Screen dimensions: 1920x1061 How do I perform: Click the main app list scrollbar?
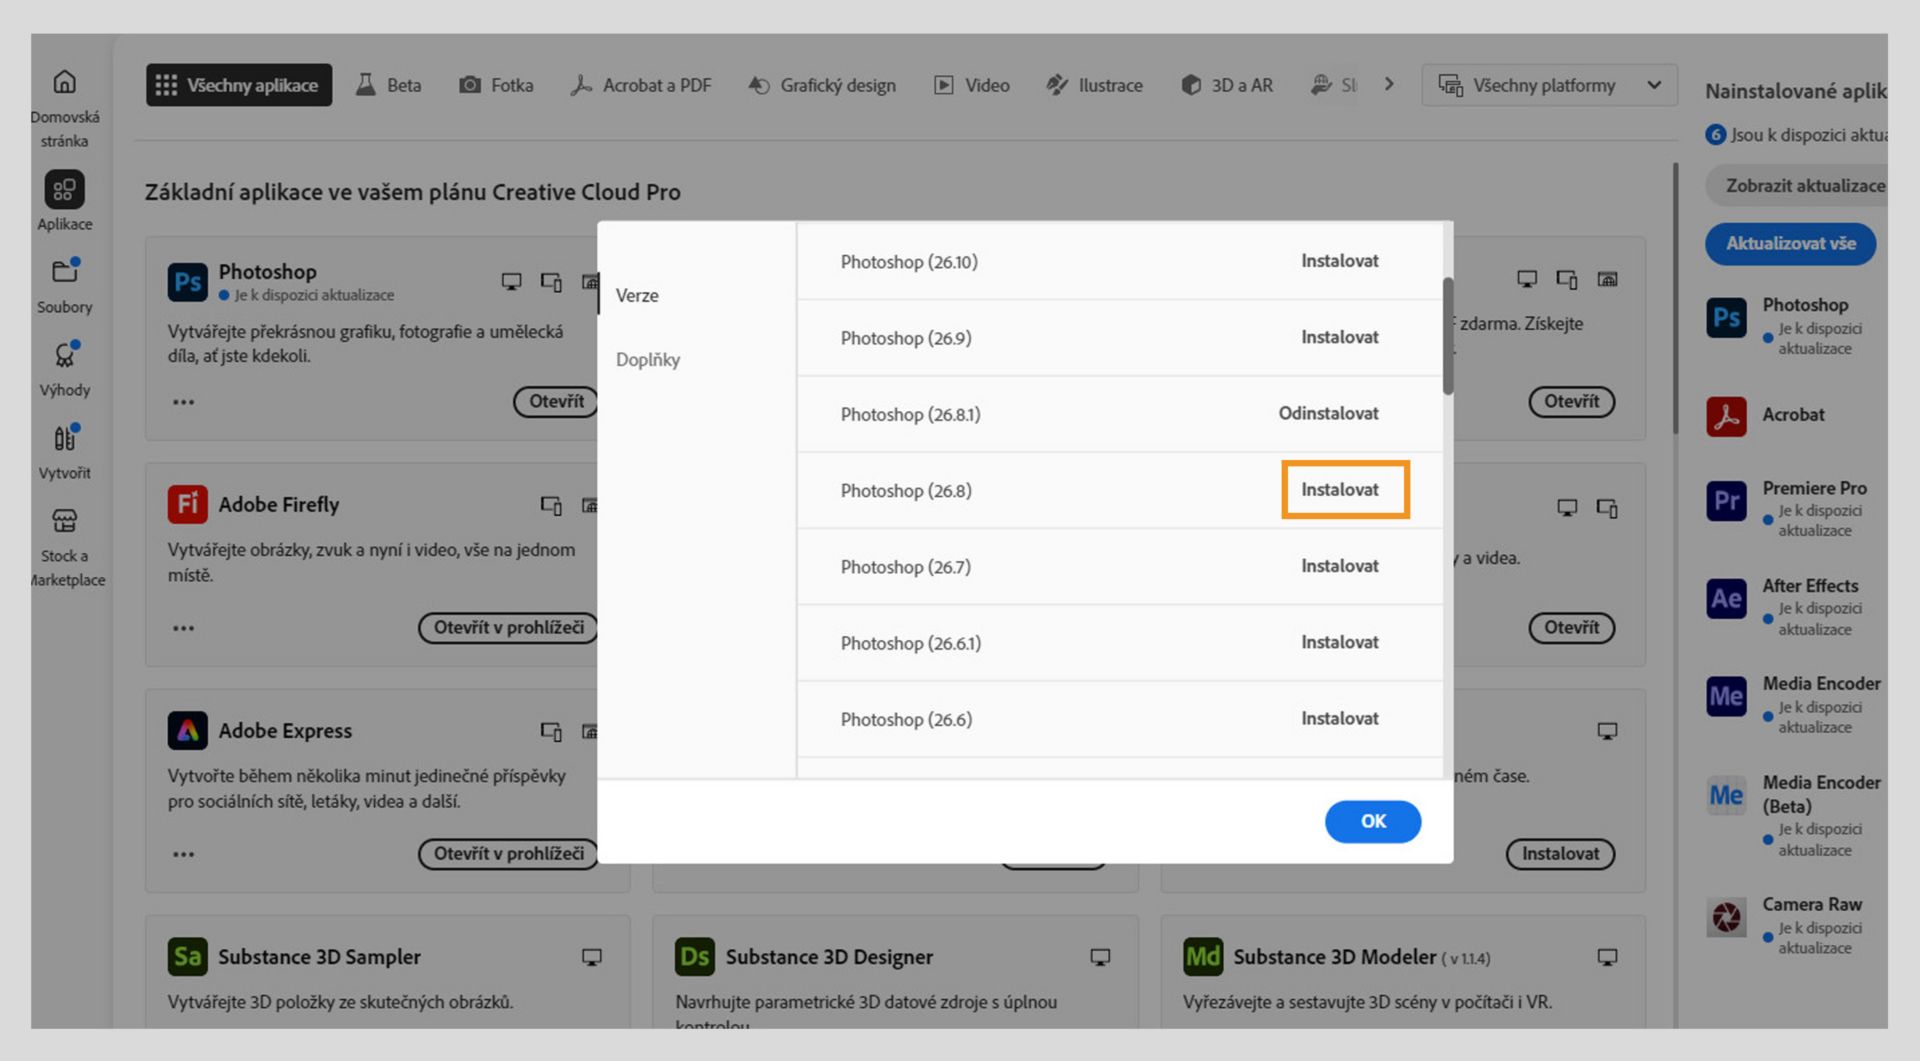click(1676, 298)
